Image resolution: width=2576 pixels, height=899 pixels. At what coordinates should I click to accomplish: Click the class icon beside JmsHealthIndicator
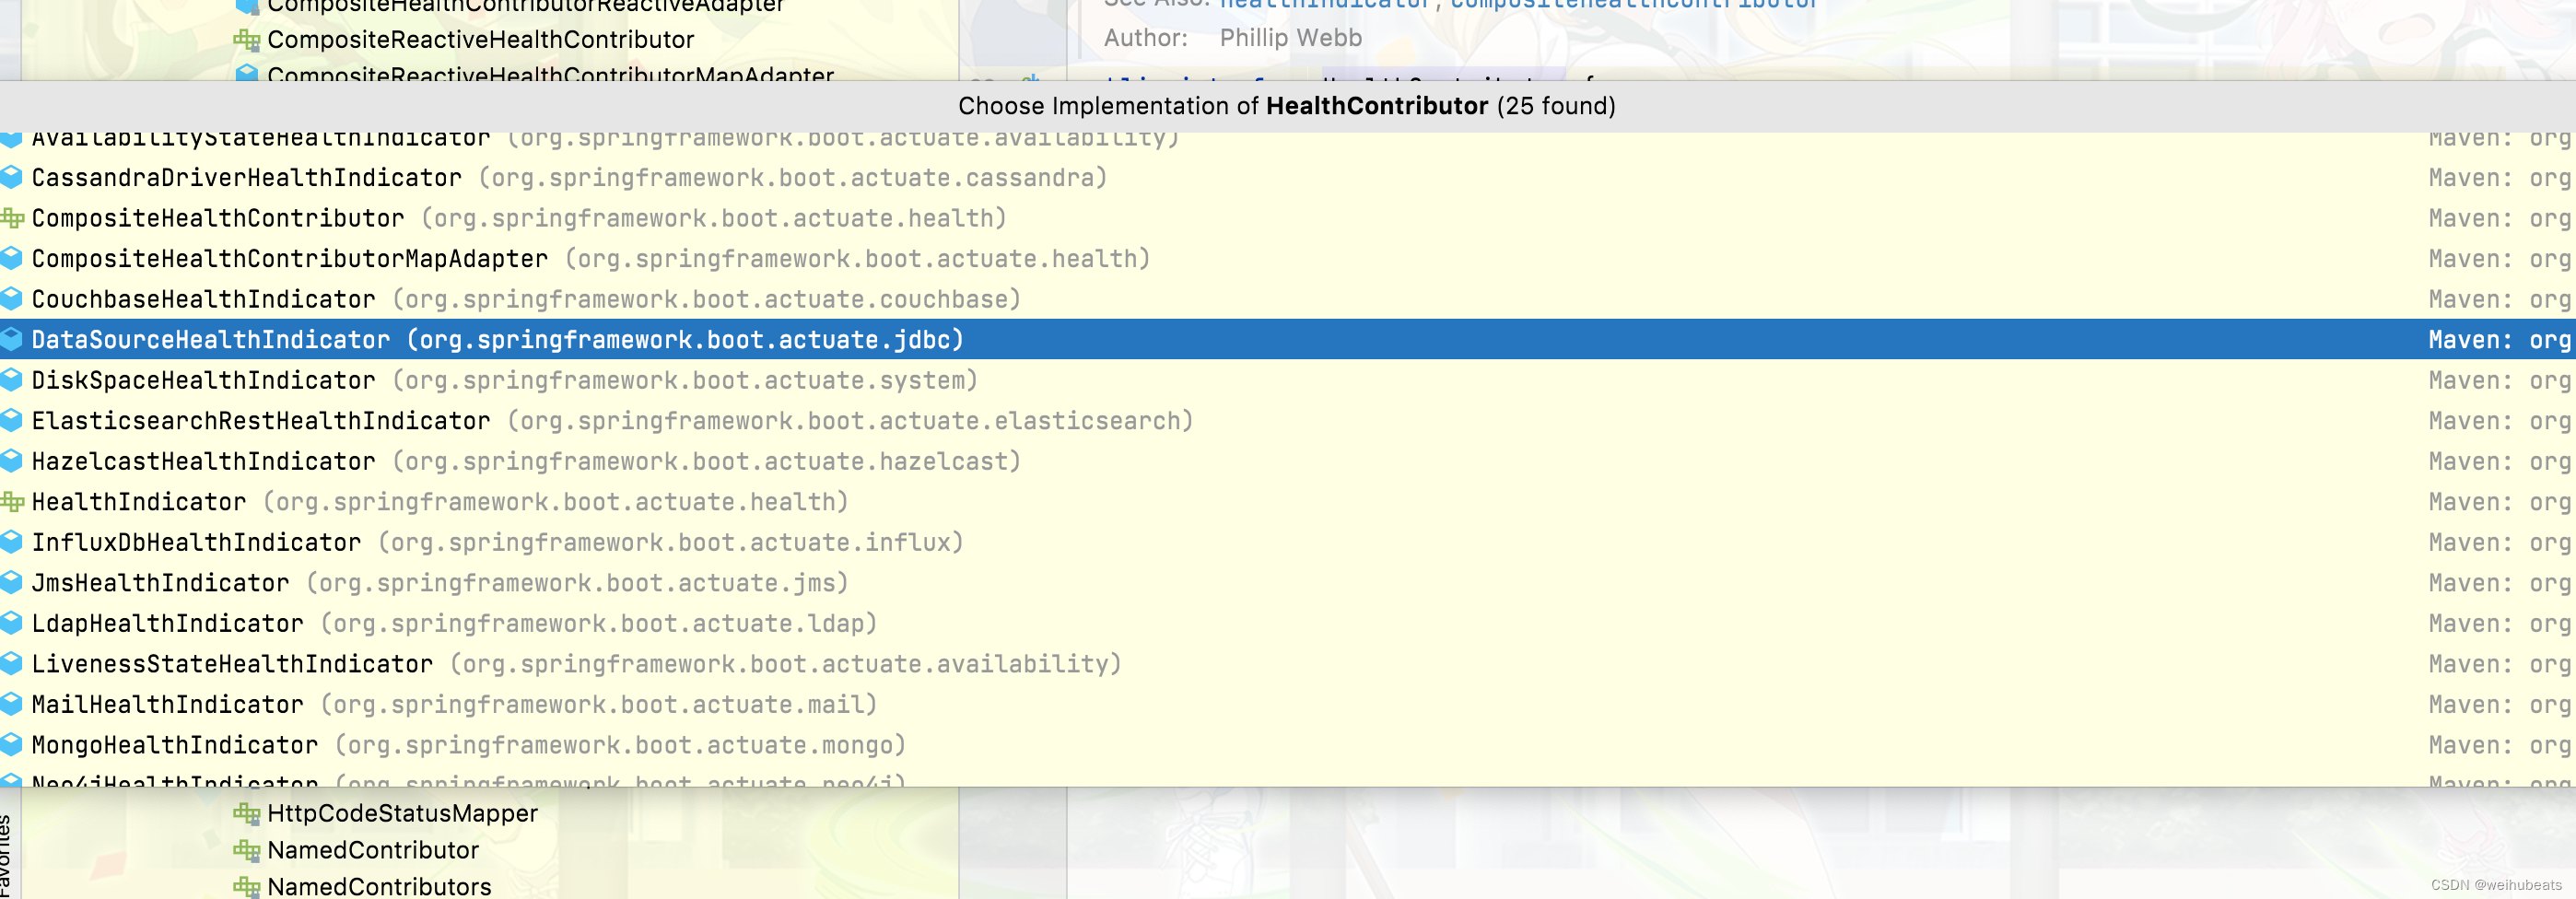tap(11, 582)
